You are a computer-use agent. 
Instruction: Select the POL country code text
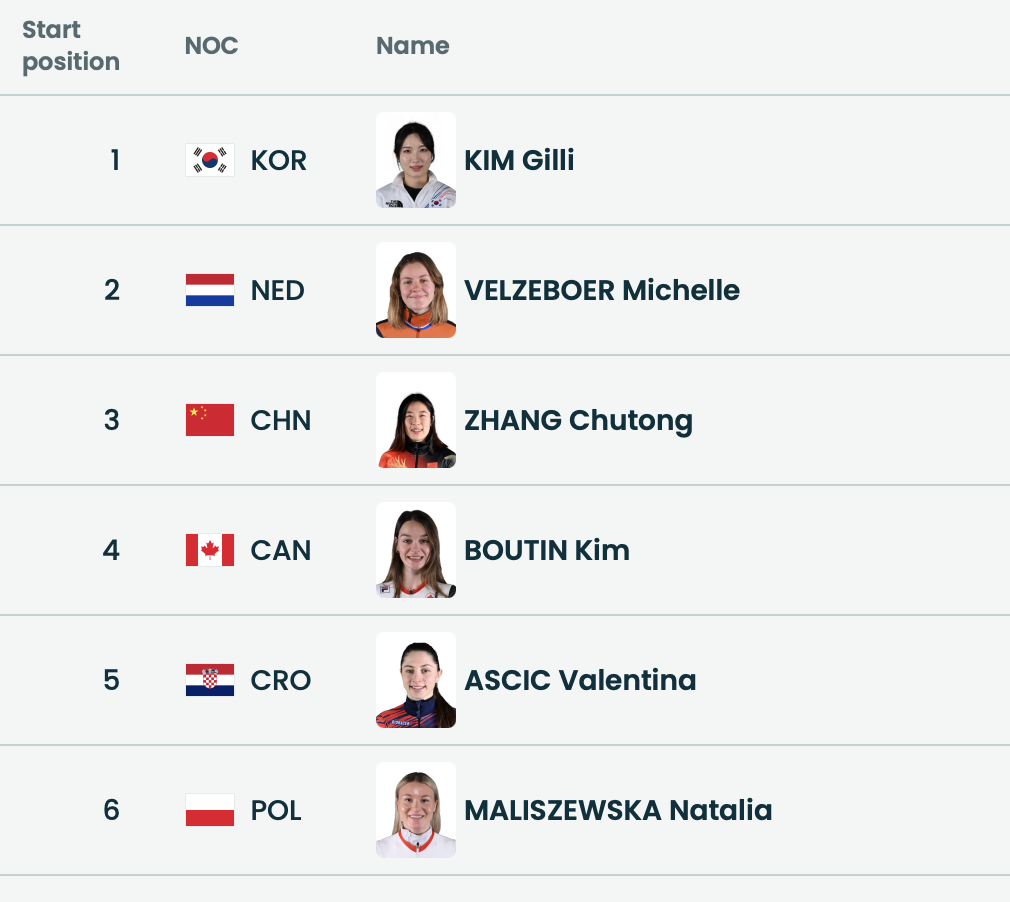[276, 811]
